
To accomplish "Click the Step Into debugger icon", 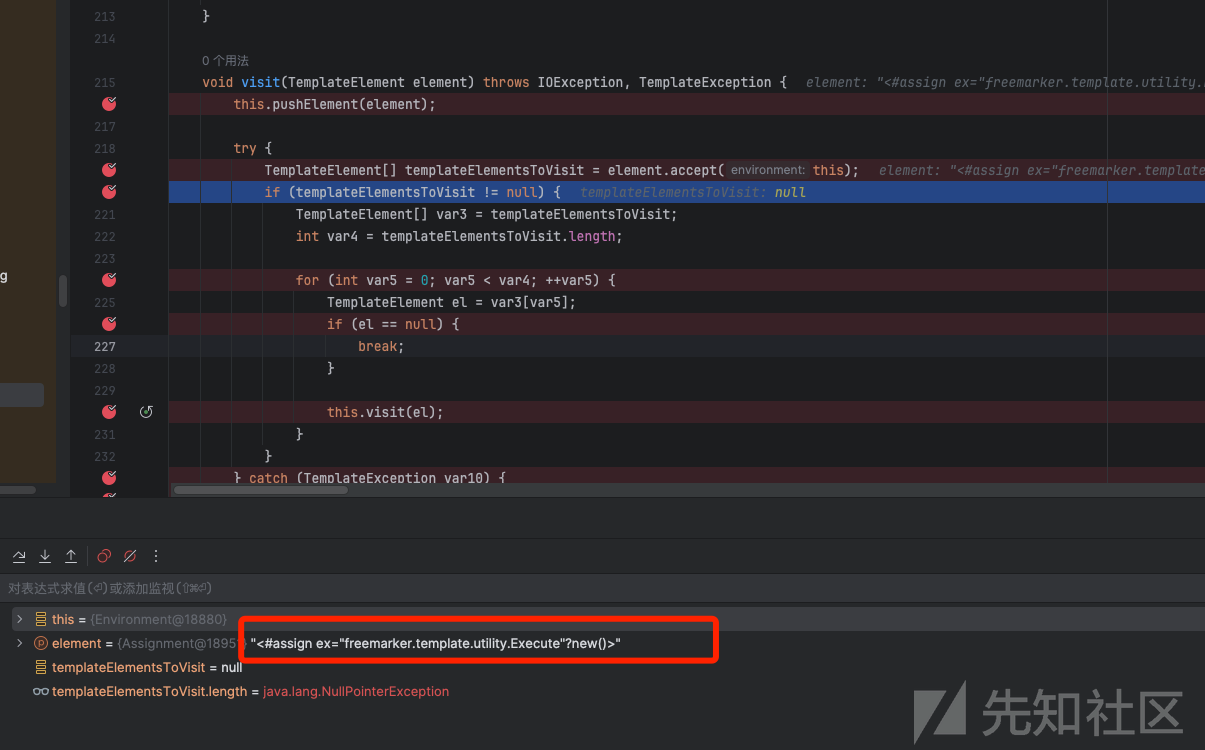I will coord(45,556).
